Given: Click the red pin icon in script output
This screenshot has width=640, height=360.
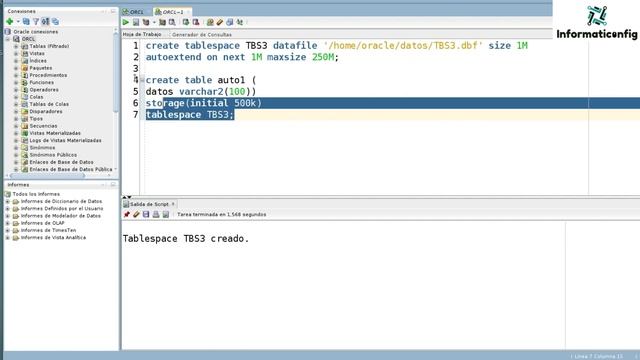Looking at the screenshot, I should coord(127,214).
